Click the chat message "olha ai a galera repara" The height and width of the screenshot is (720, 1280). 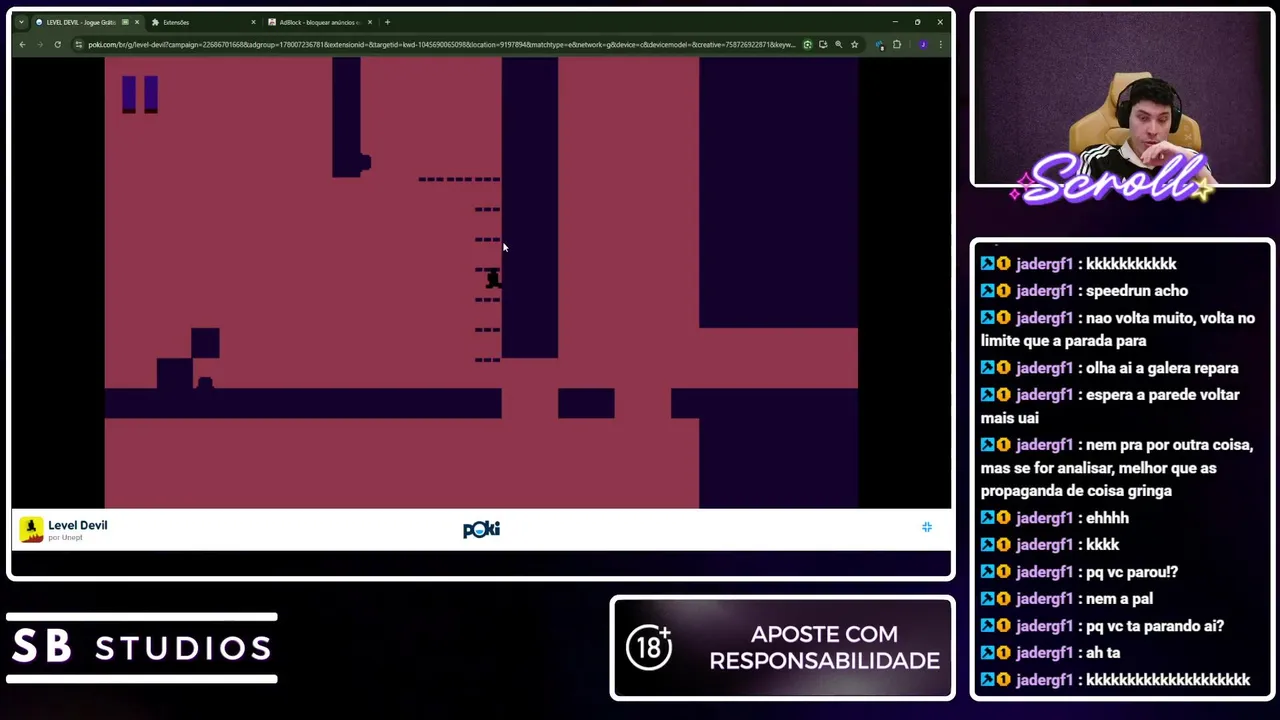click(1162, 368)
